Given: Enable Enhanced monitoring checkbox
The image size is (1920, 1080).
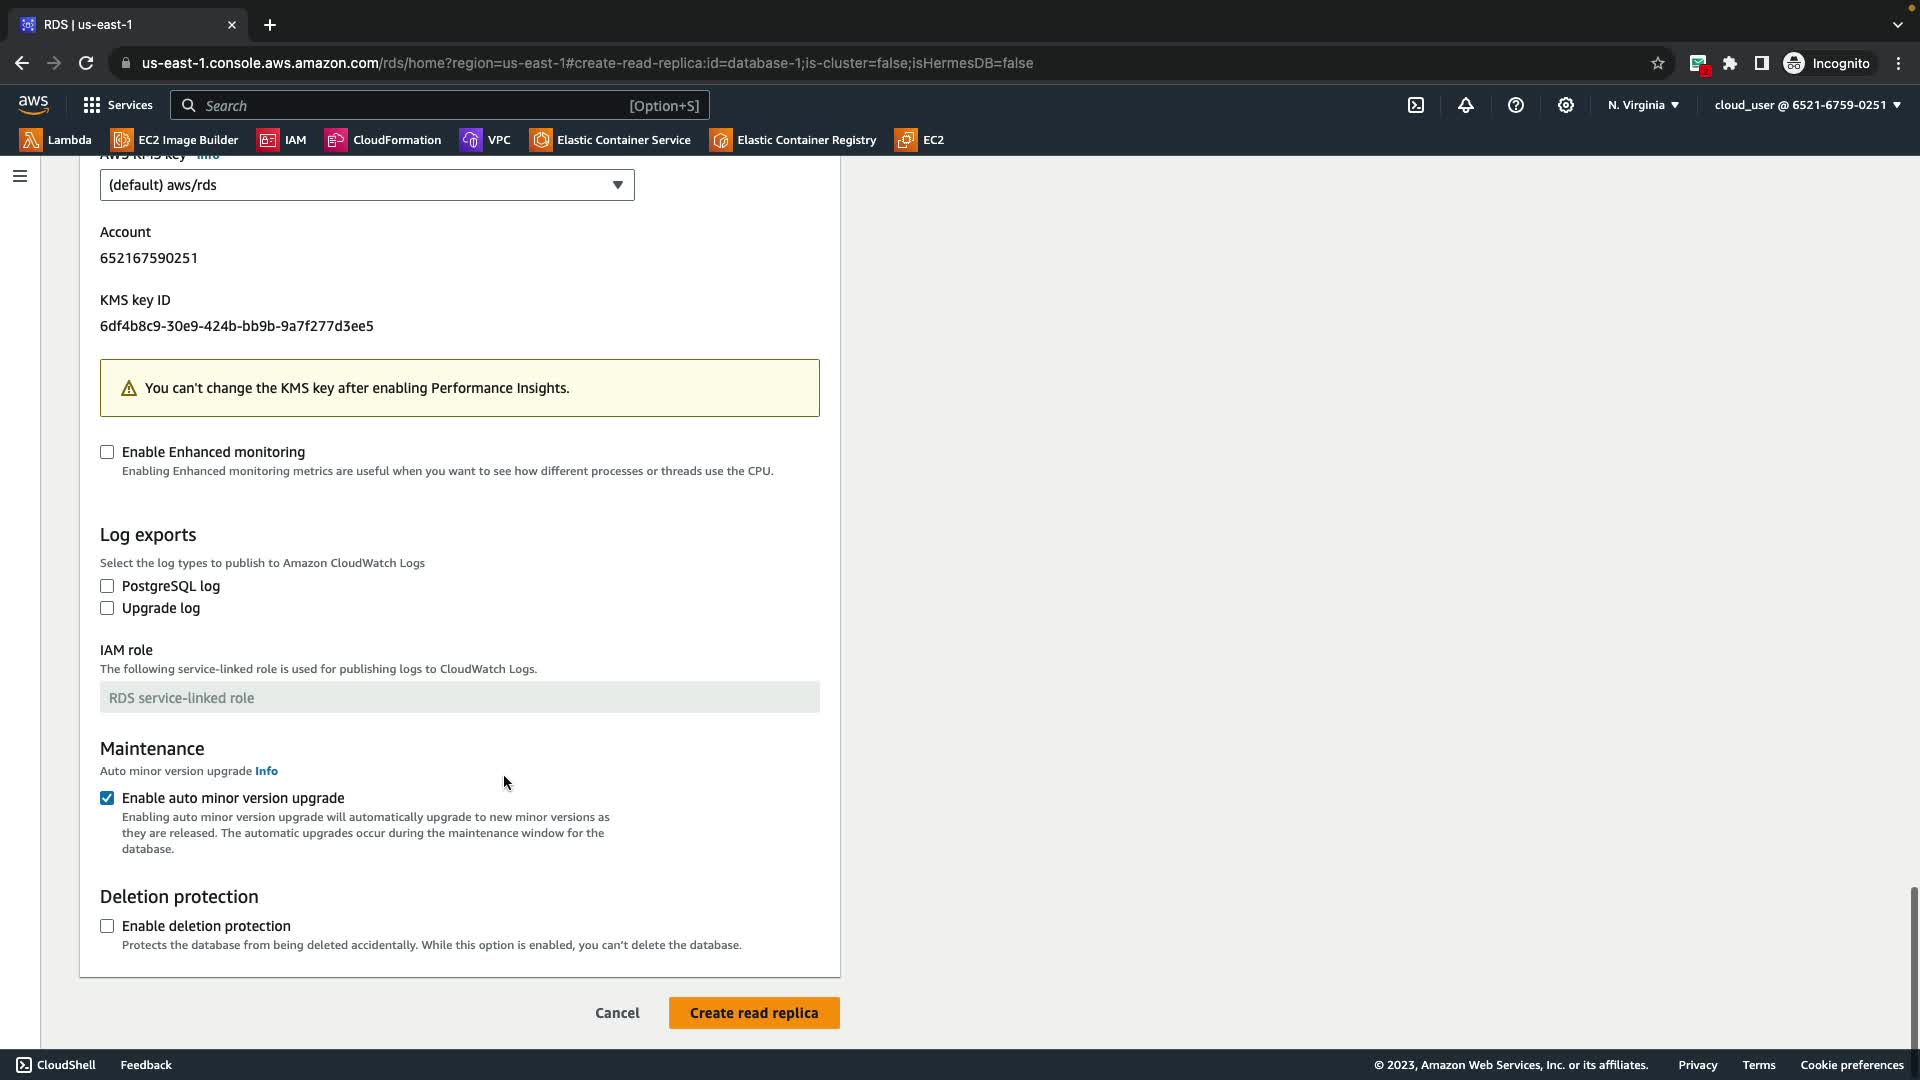Looking at the screenshot, I should tap(107, 452).
